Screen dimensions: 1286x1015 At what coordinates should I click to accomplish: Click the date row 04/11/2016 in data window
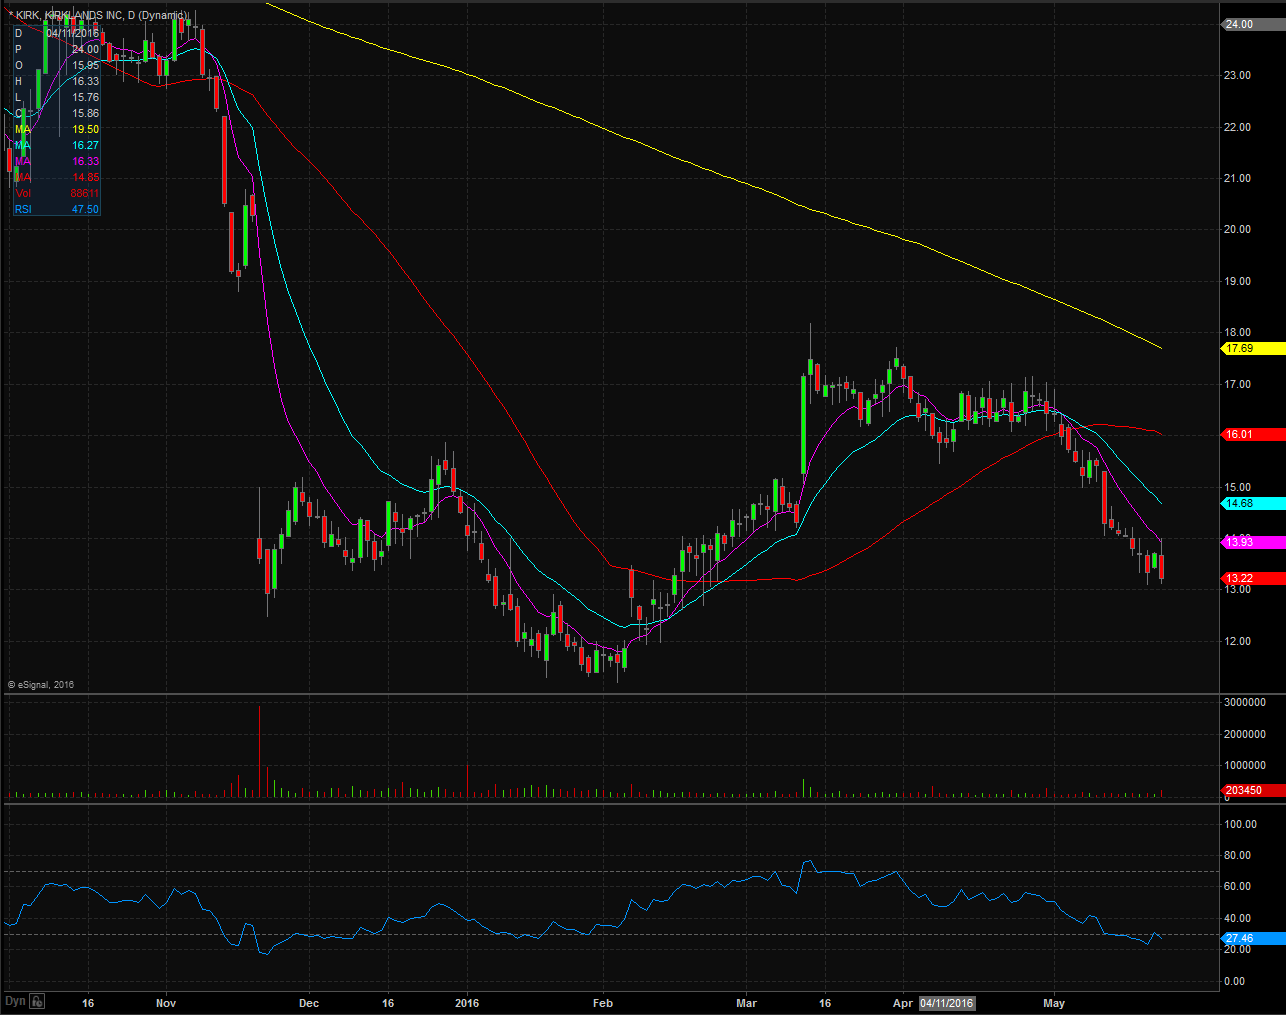pos(57,33)
